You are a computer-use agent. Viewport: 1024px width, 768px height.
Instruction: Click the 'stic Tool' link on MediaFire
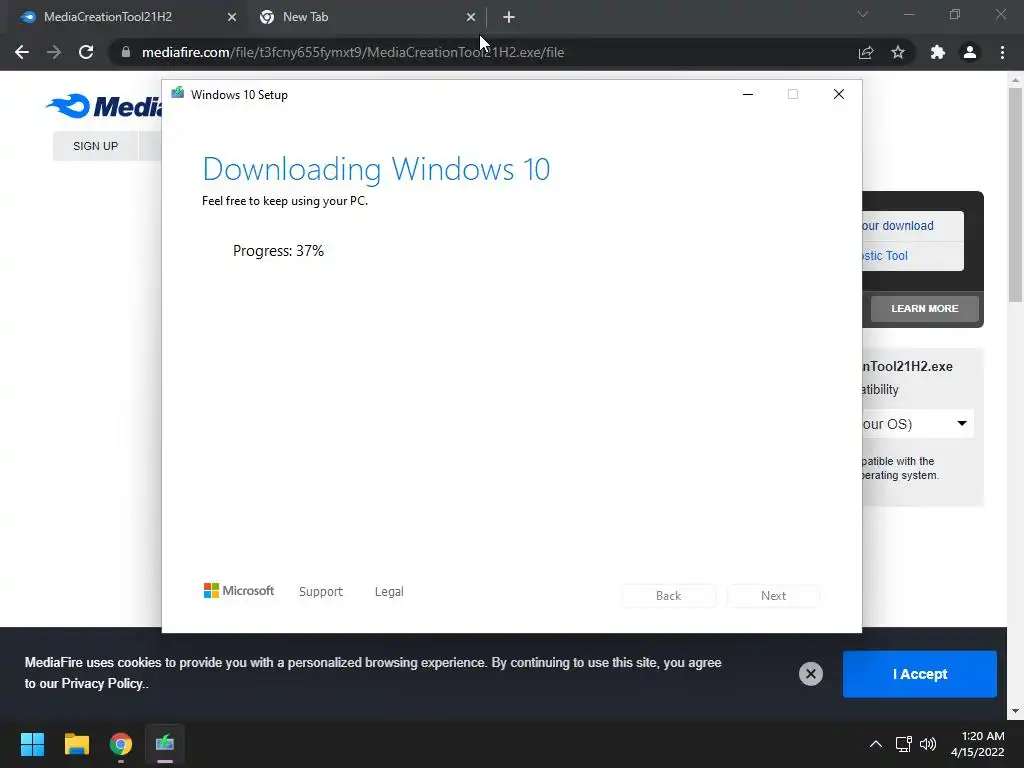[884, 255]
